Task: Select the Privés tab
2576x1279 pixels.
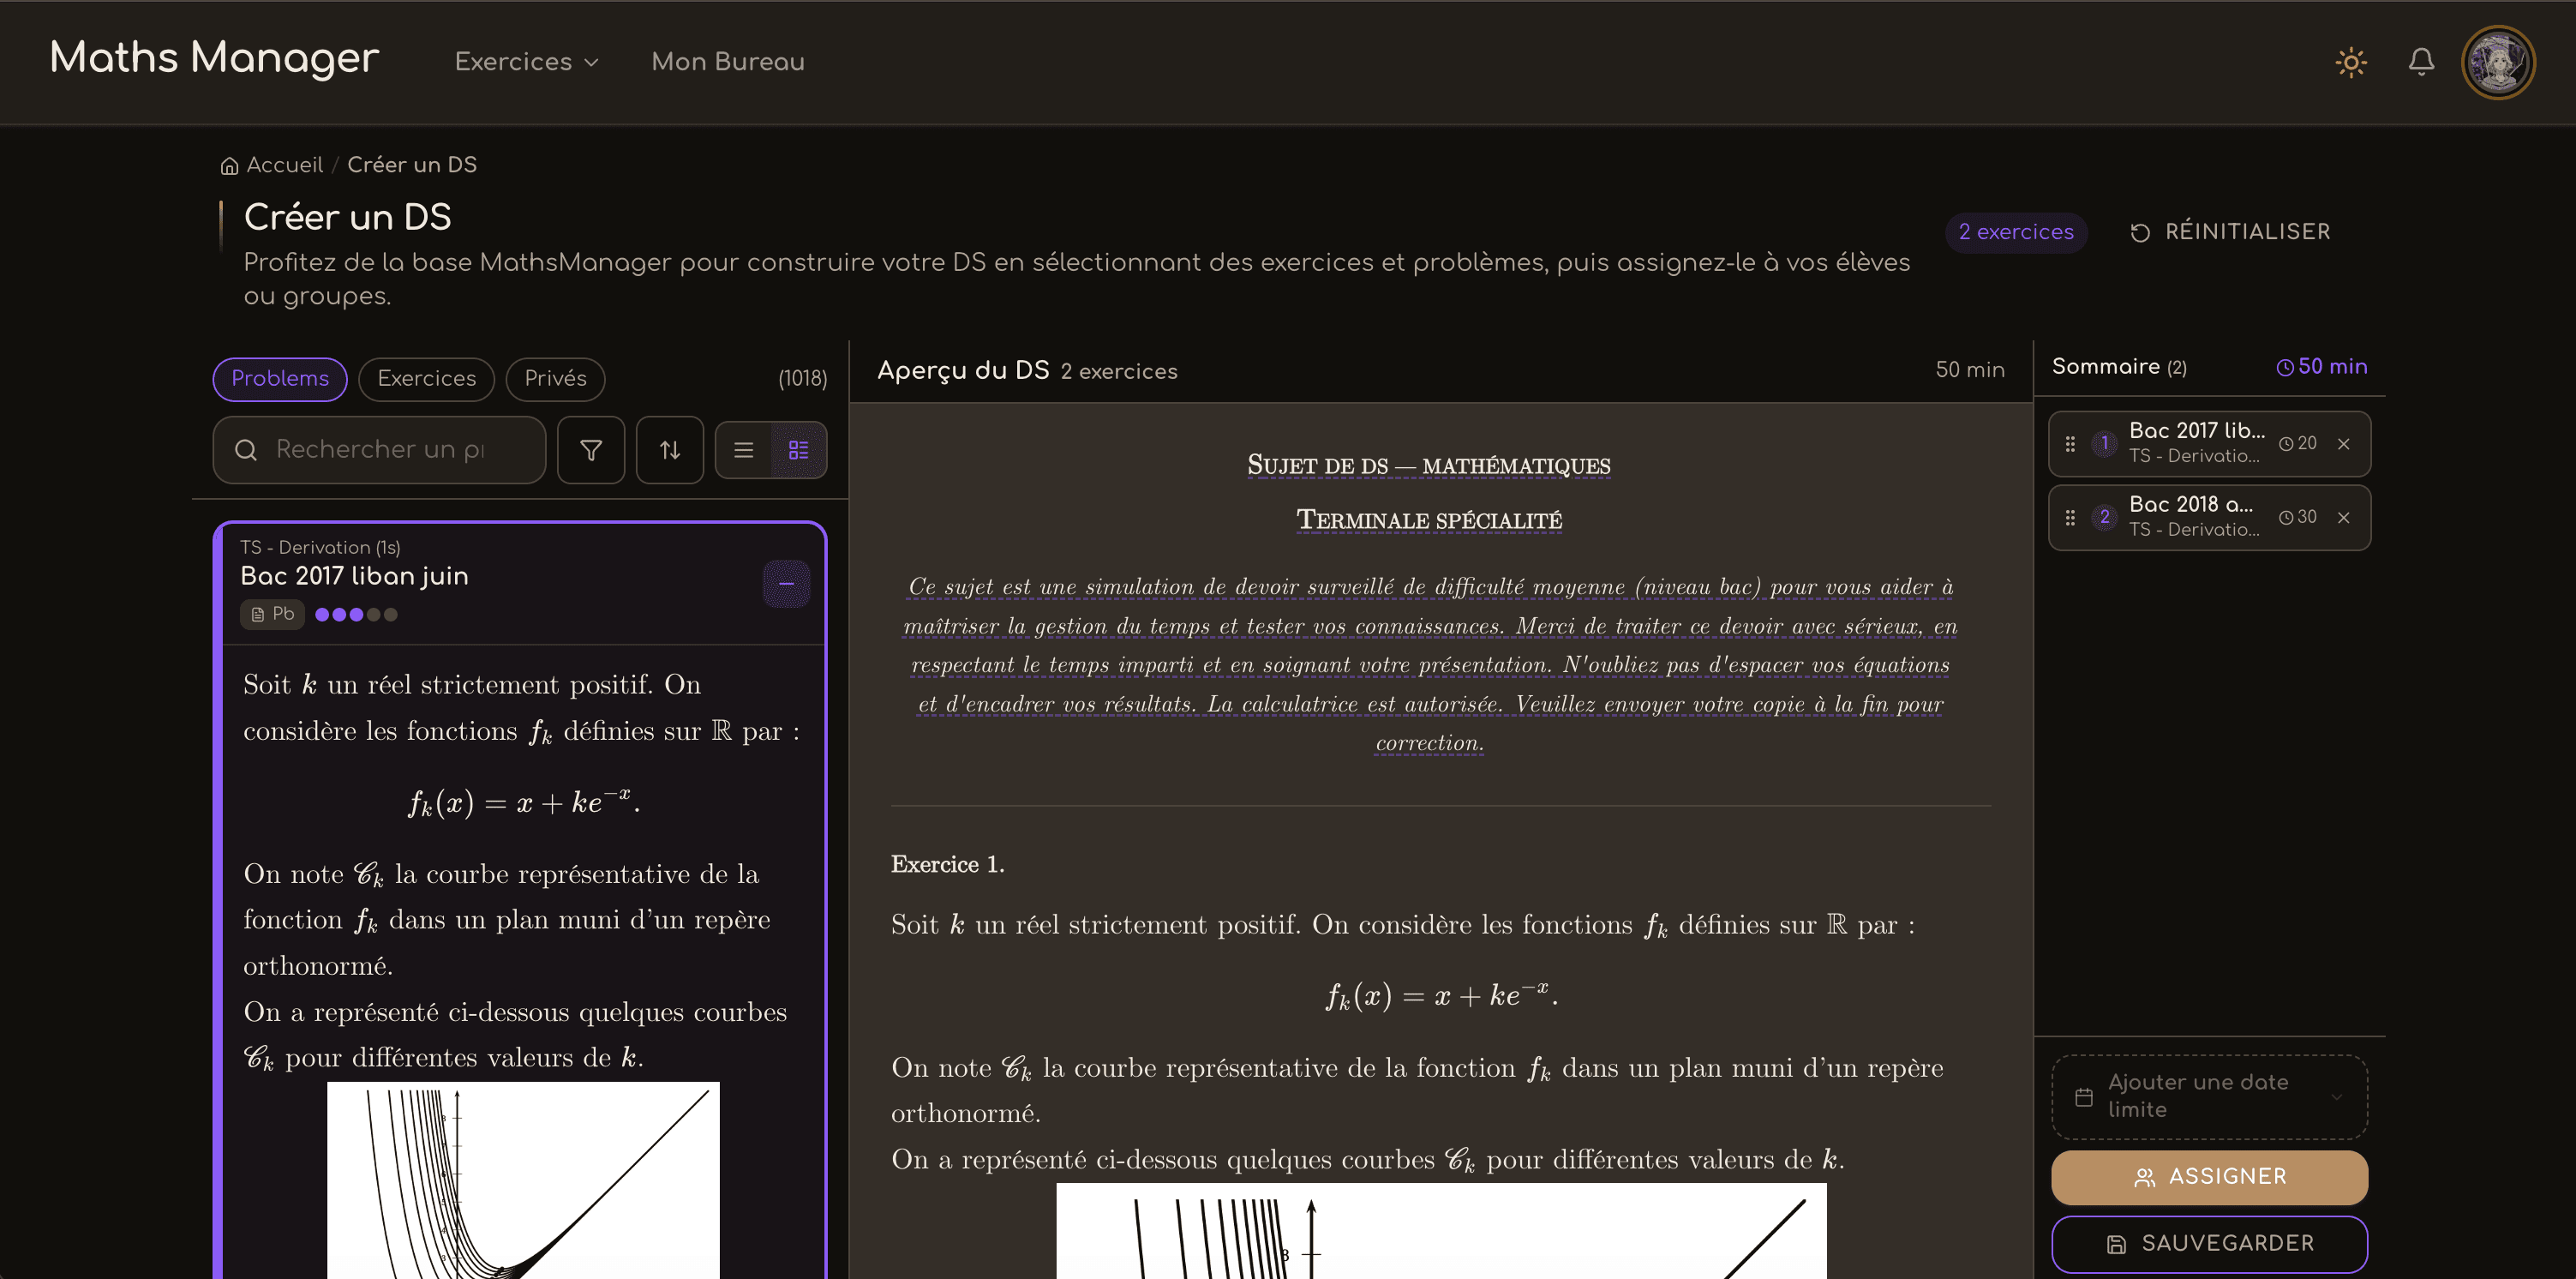Action: coord(555,379)
